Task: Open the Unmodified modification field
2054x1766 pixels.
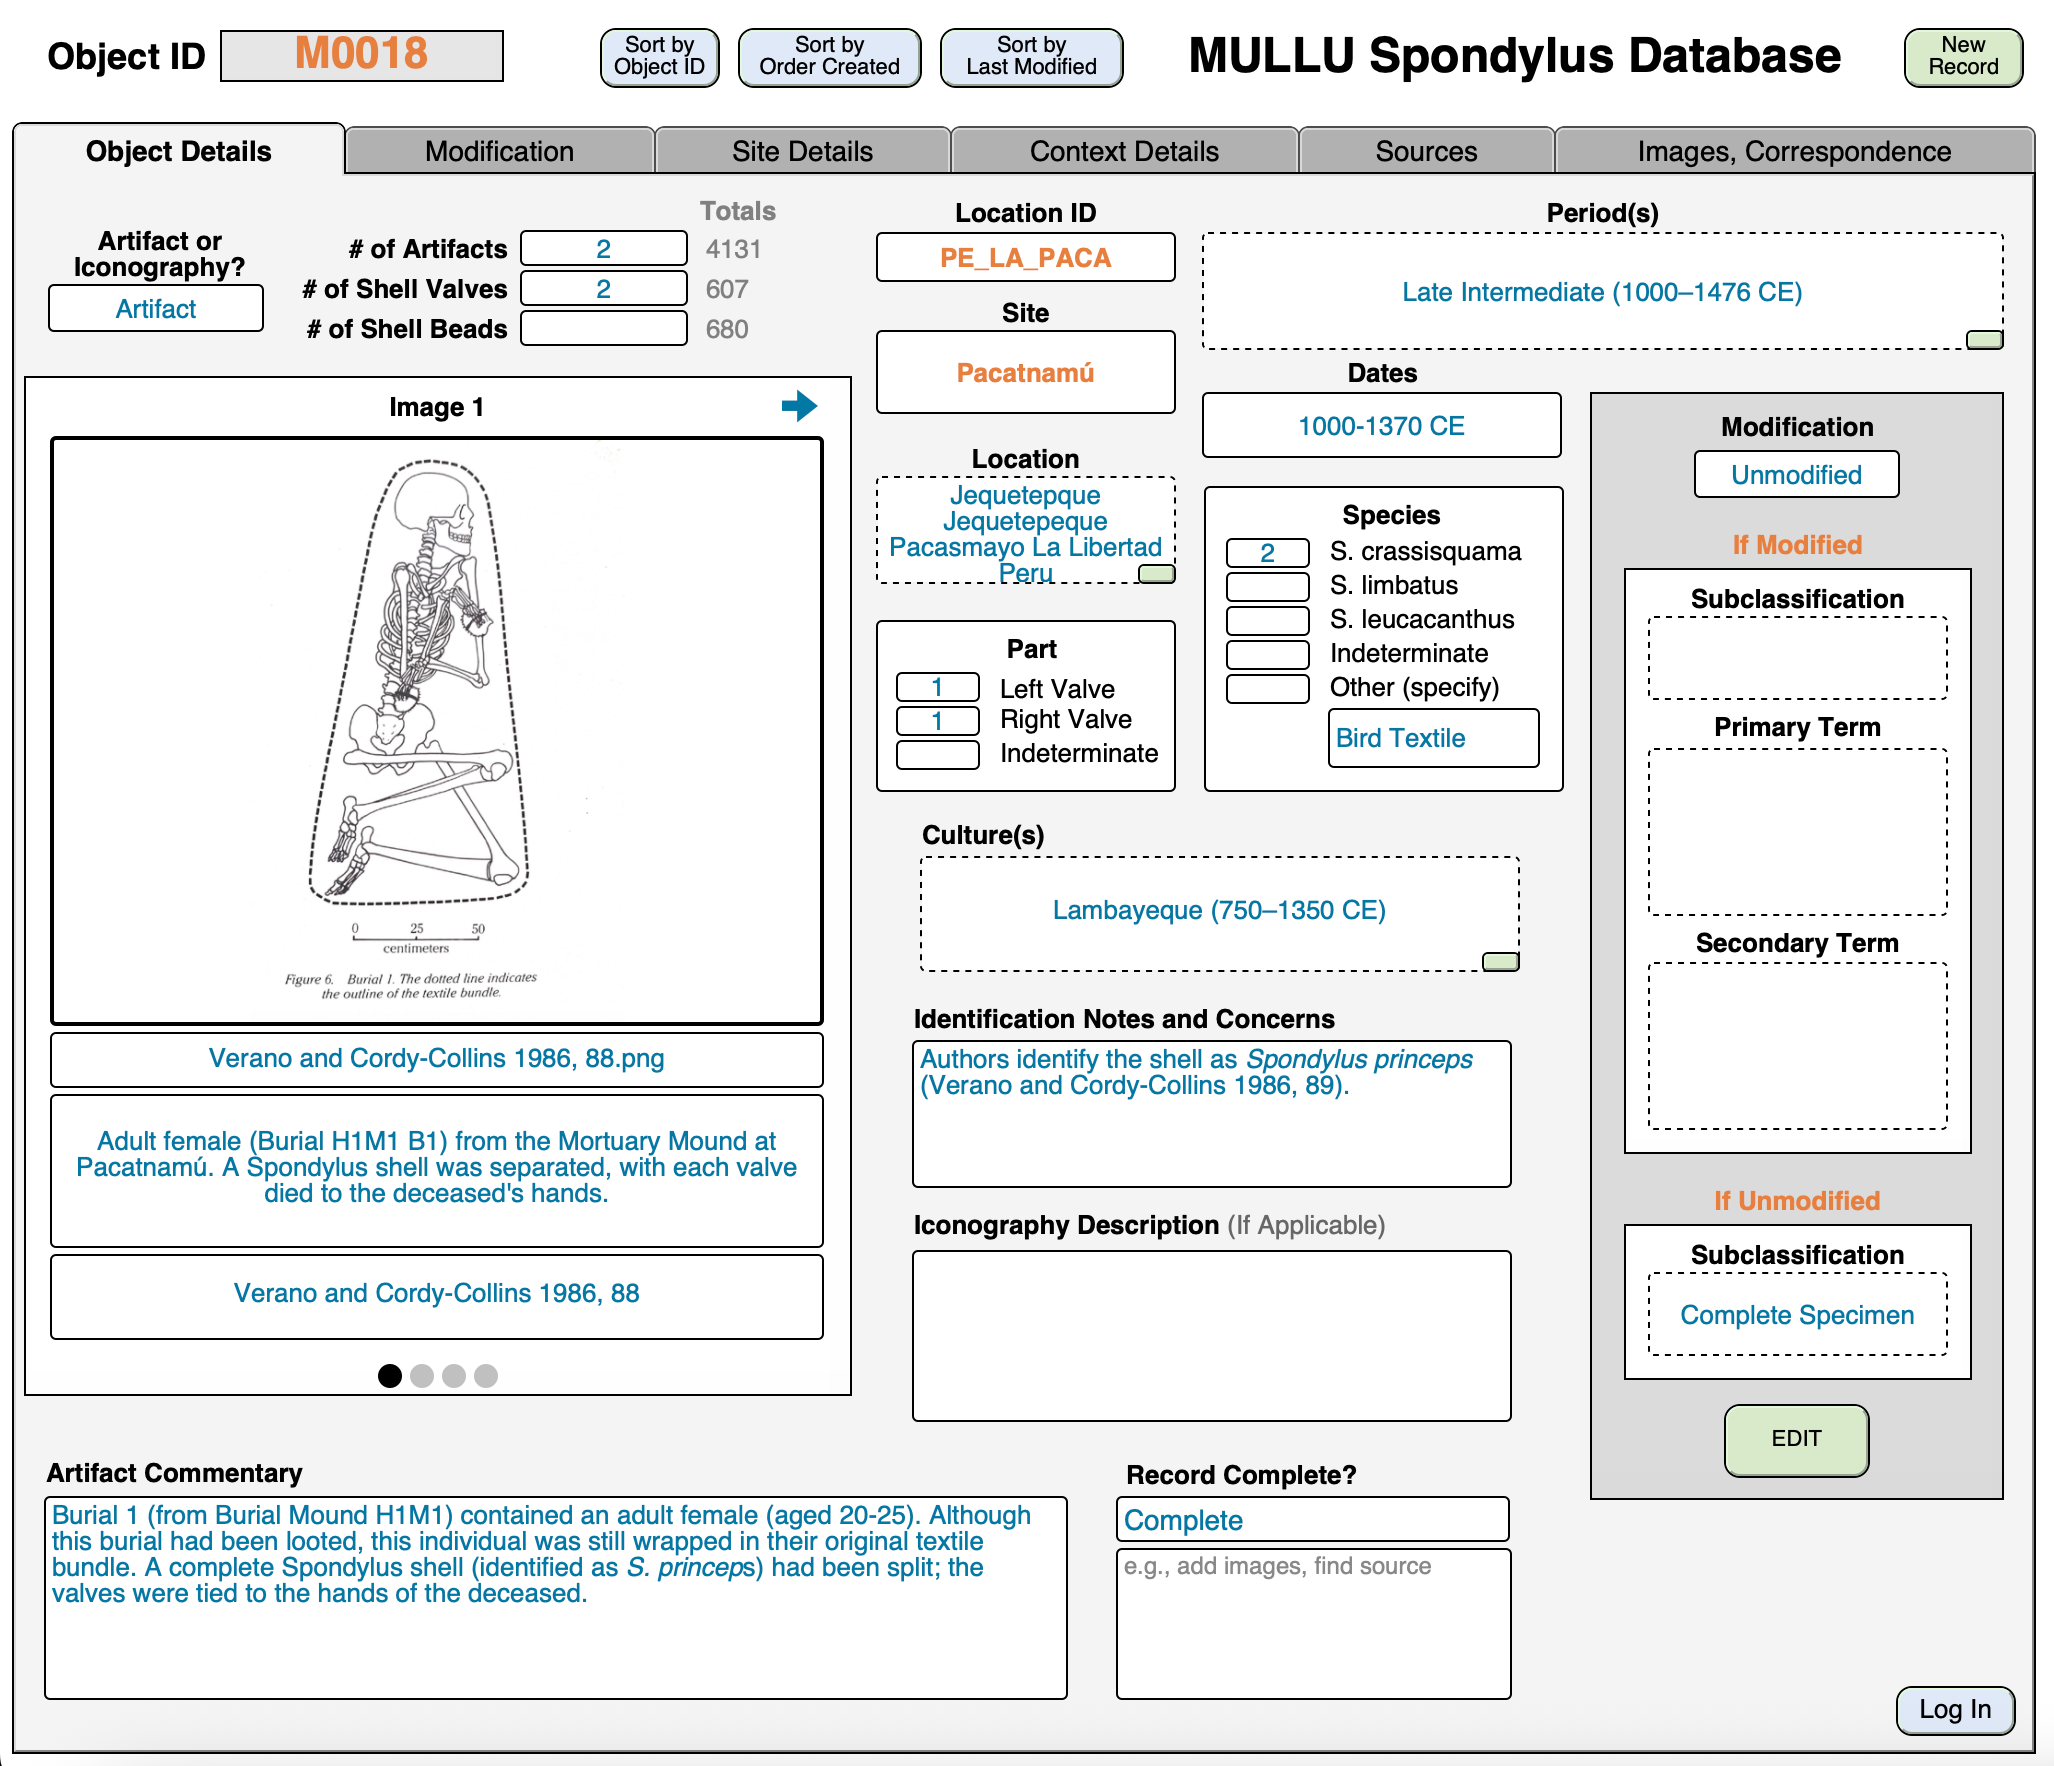Action: [x=1796, y=475]
